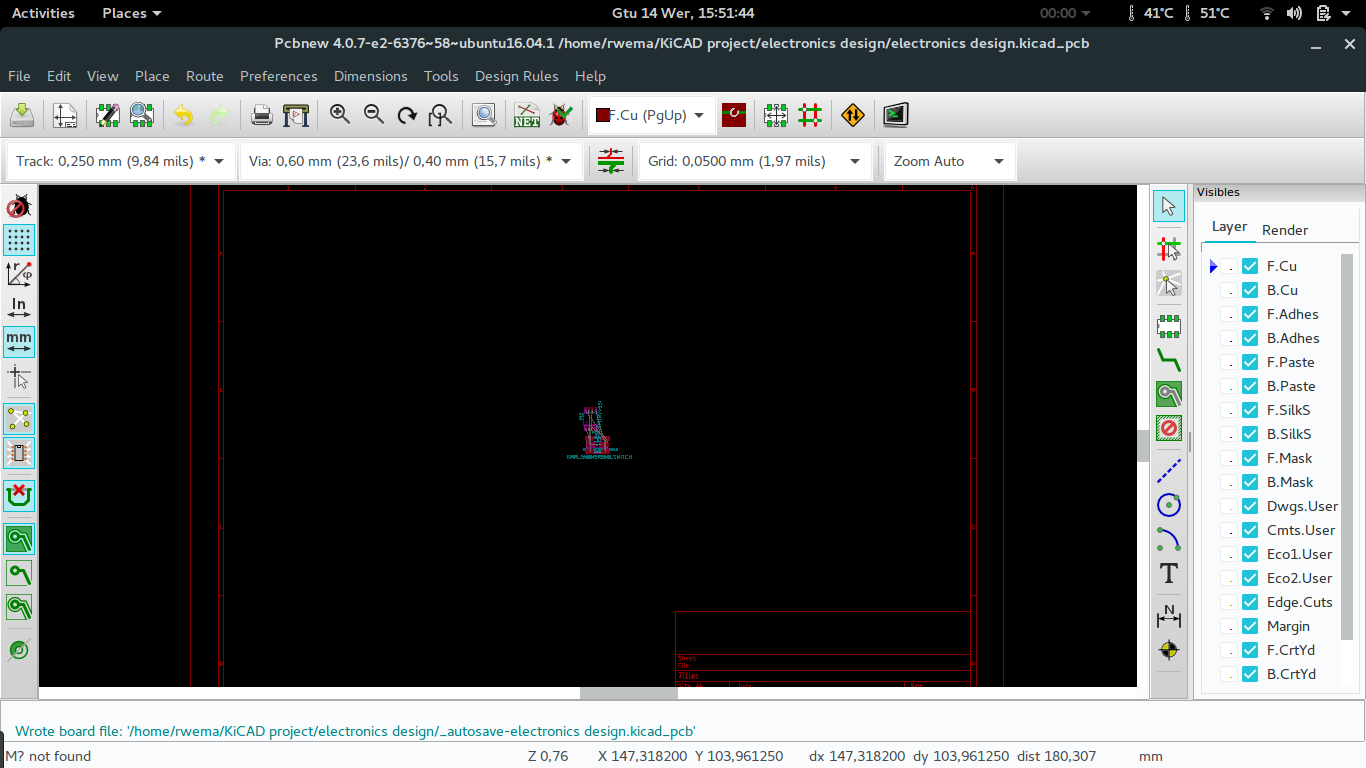This screenshot has height=768, width=1366.
Task: Pick the Add Keepout Area tool
Action: [x=1168, y=428]
